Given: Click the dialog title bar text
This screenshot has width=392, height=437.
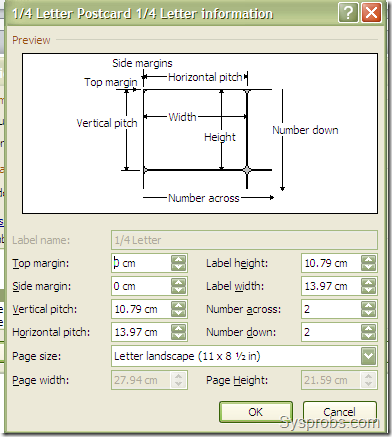Looking at the screenshot, I should click(143, 14).
